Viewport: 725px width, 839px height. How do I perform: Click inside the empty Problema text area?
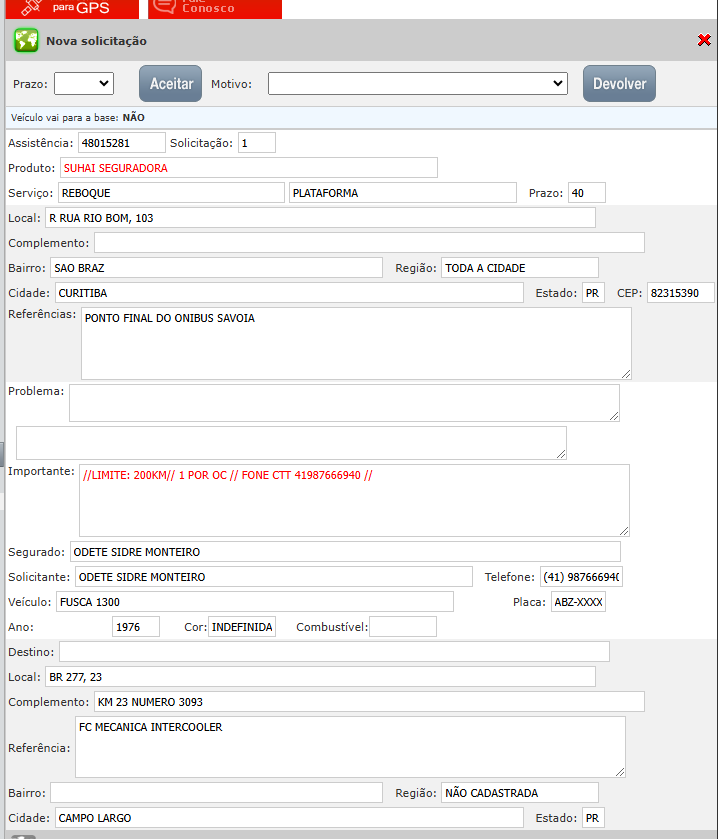tap(343, 403)
